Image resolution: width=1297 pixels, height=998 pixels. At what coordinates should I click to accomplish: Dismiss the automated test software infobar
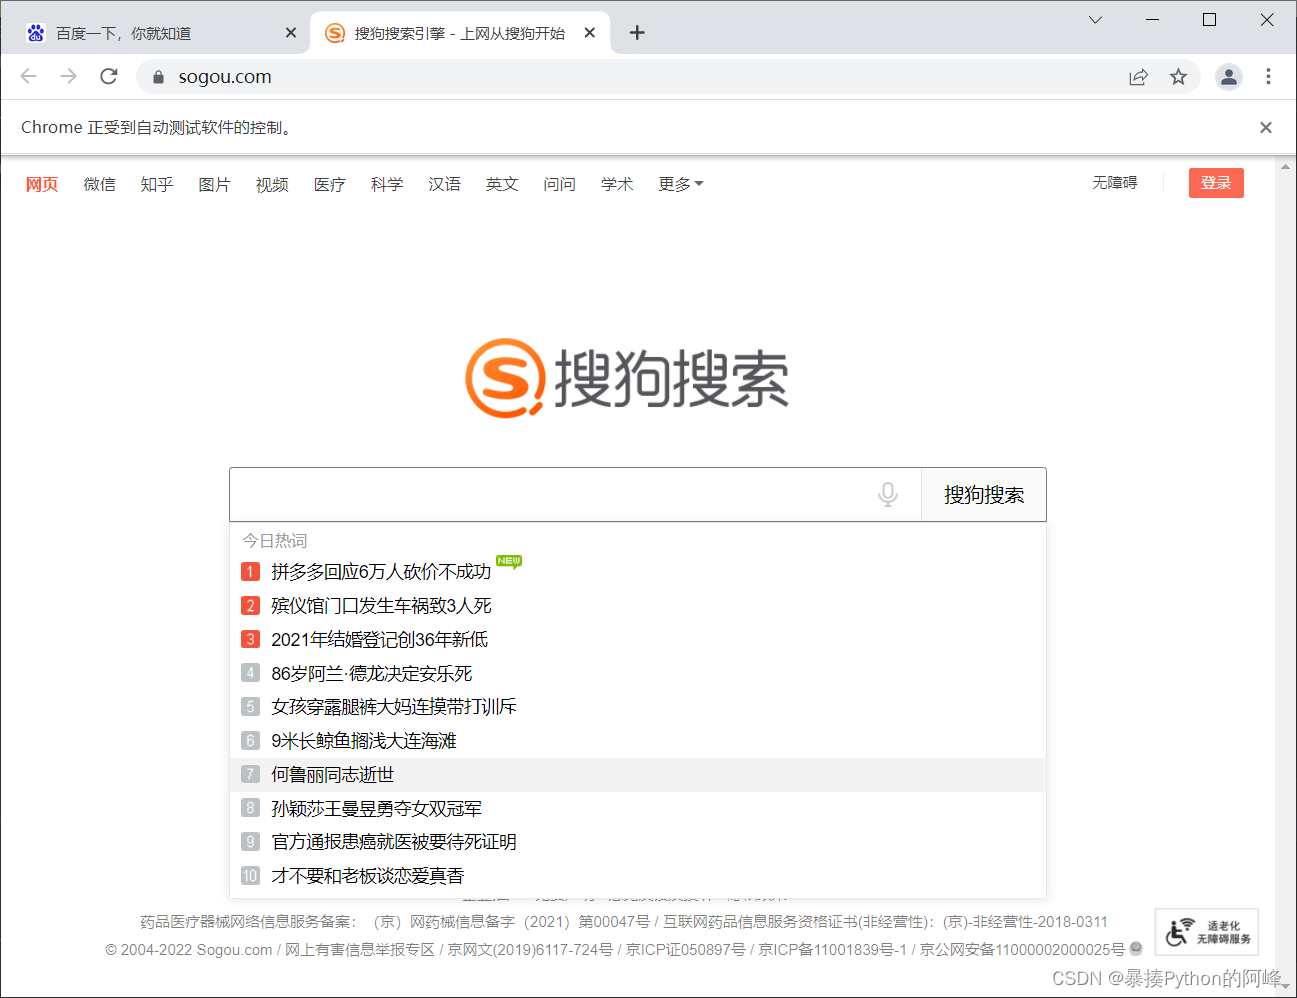tap(1265, 127)
